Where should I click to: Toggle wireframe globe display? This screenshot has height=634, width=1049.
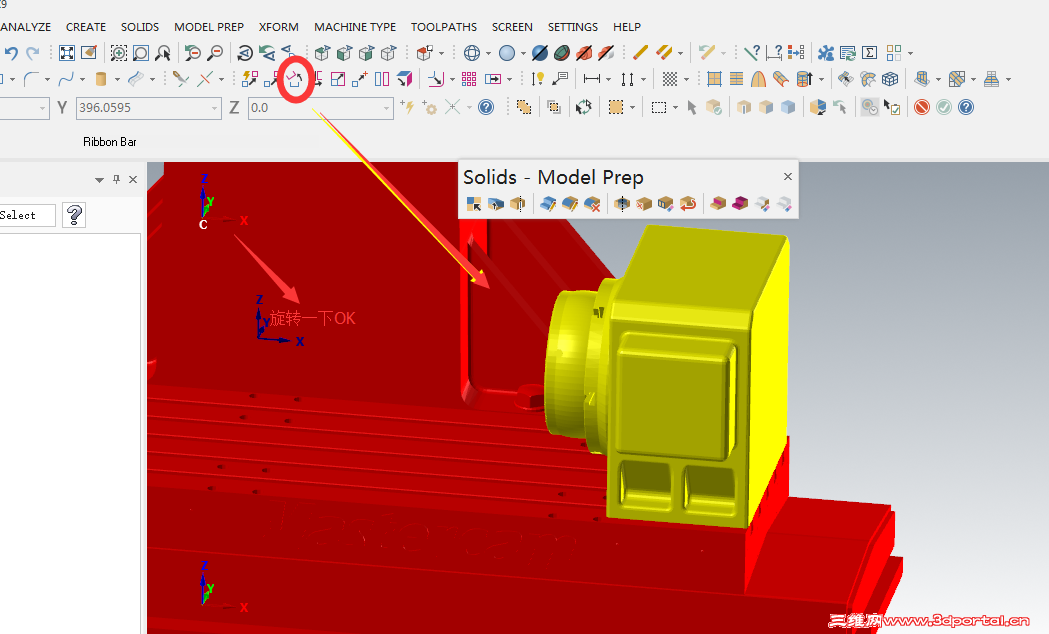(x=472, y=53)
